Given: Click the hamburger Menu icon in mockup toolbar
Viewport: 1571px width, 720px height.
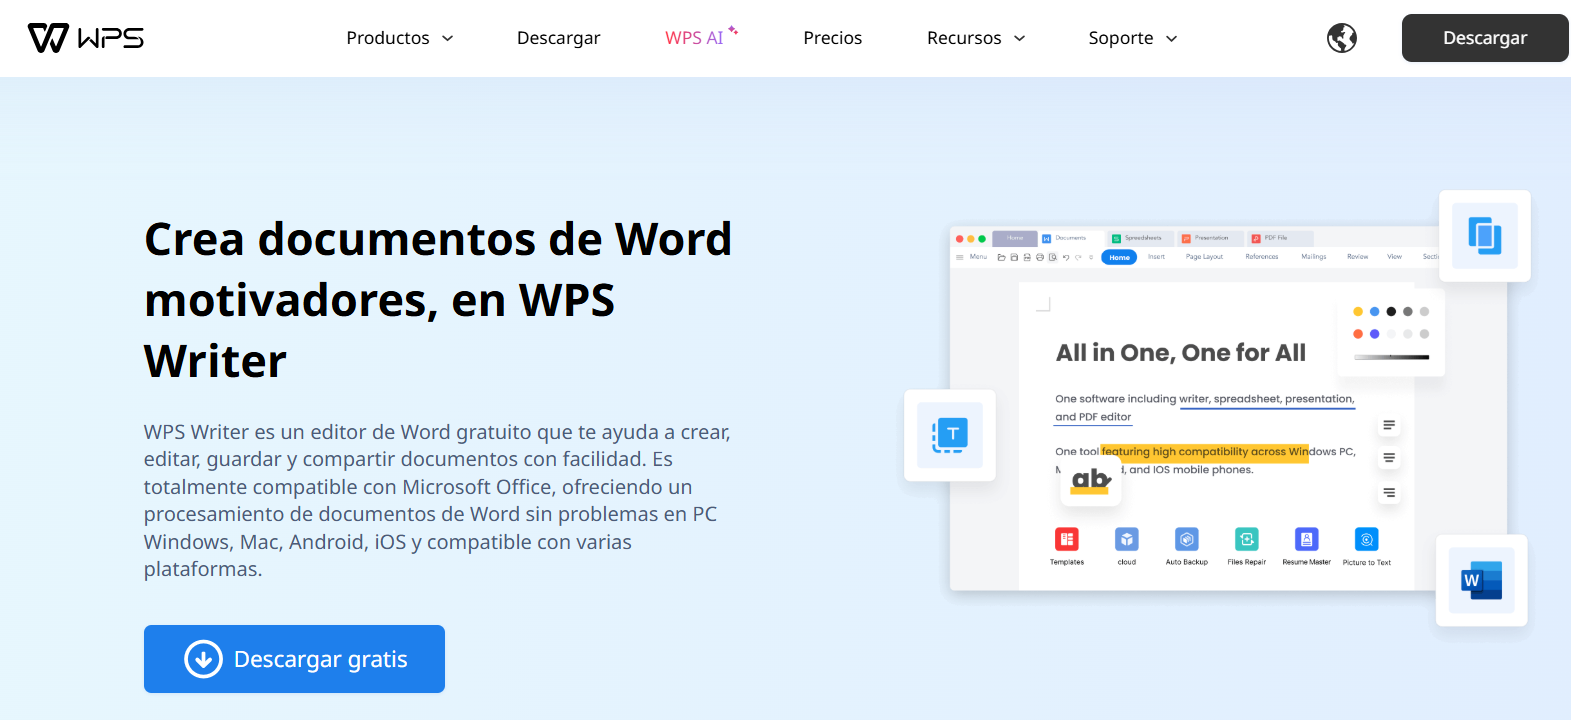Looking at the screenshot, I should click(x=960, y=257).
